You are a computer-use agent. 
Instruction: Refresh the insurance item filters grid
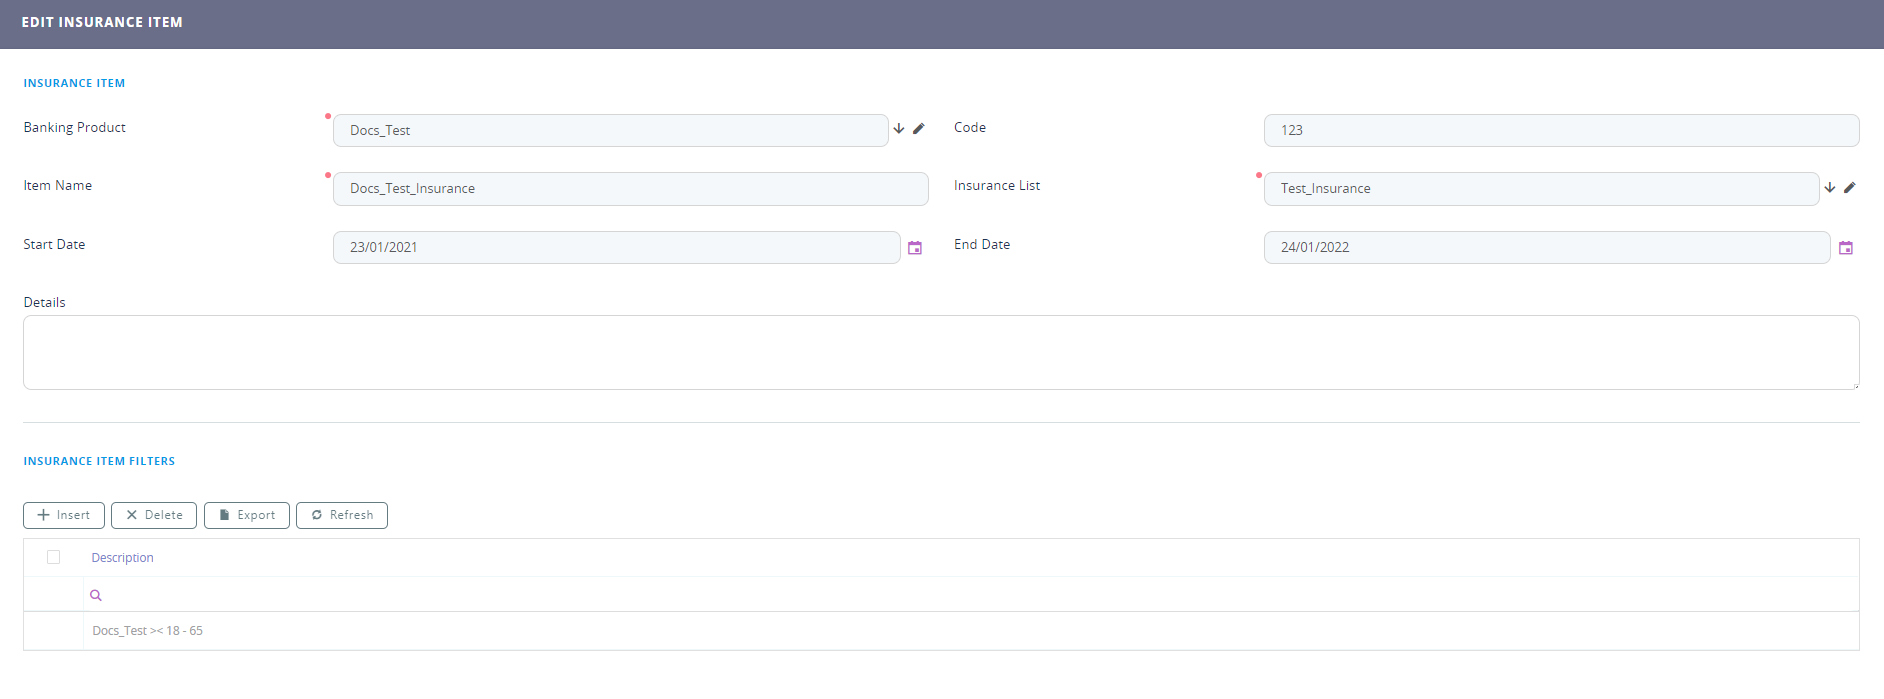[x=342, y=515]
